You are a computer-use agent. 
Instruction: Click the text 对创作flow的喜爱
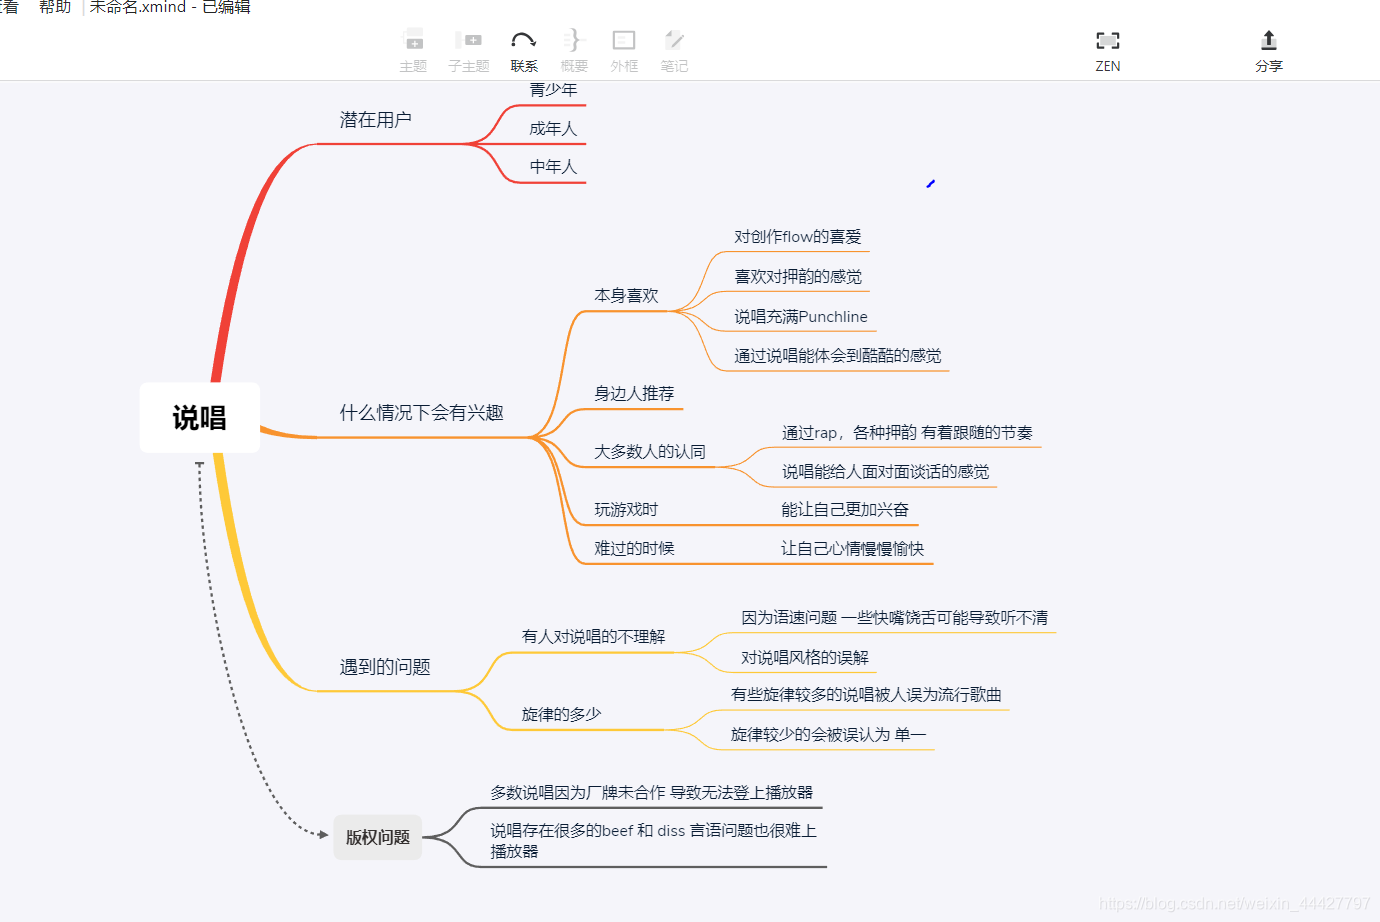tap(797, 237)
